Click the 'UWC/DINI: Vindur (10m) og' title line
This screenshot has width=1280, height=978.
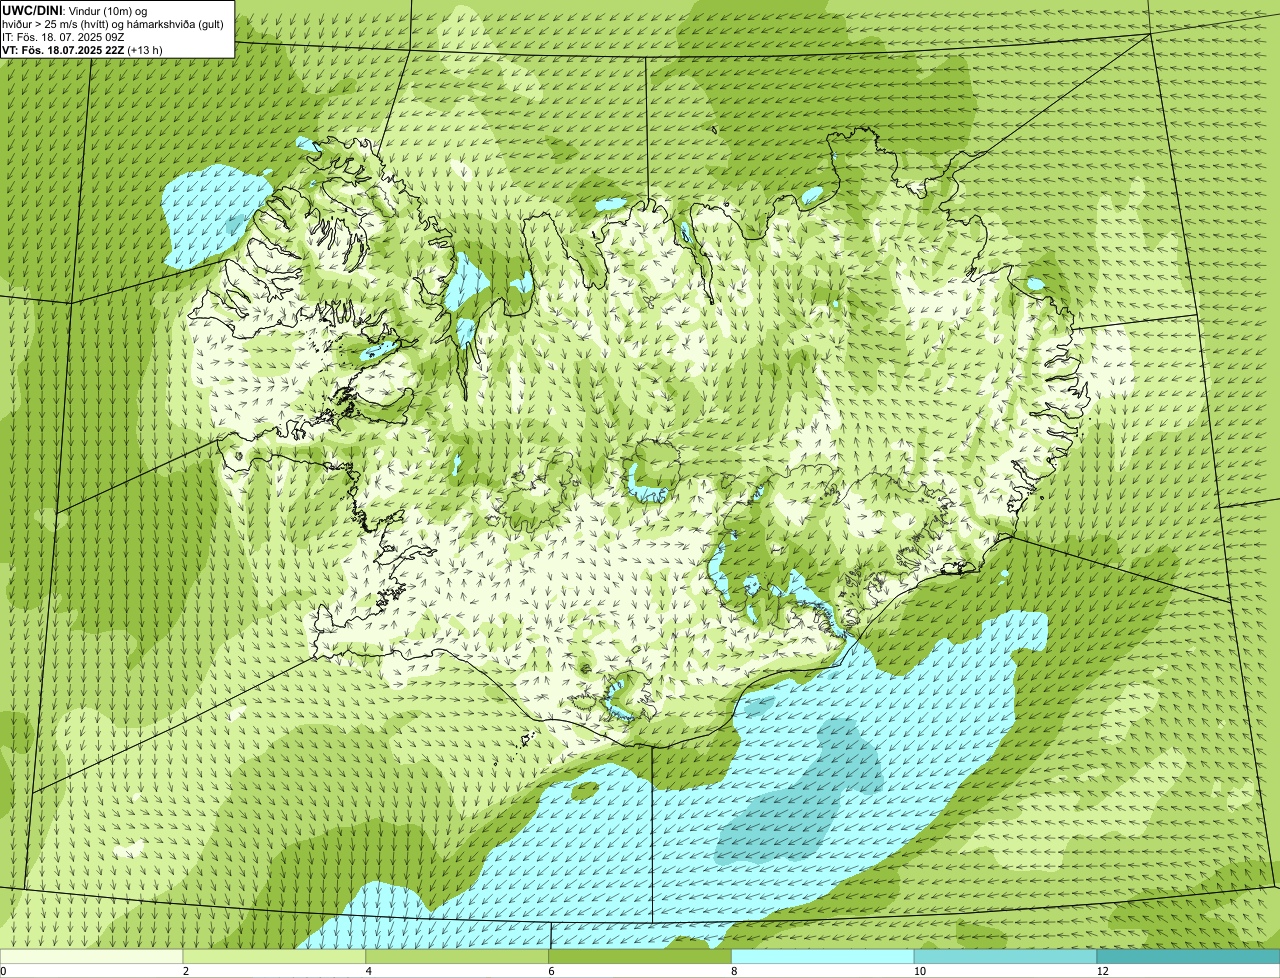[x=75, y=10]
